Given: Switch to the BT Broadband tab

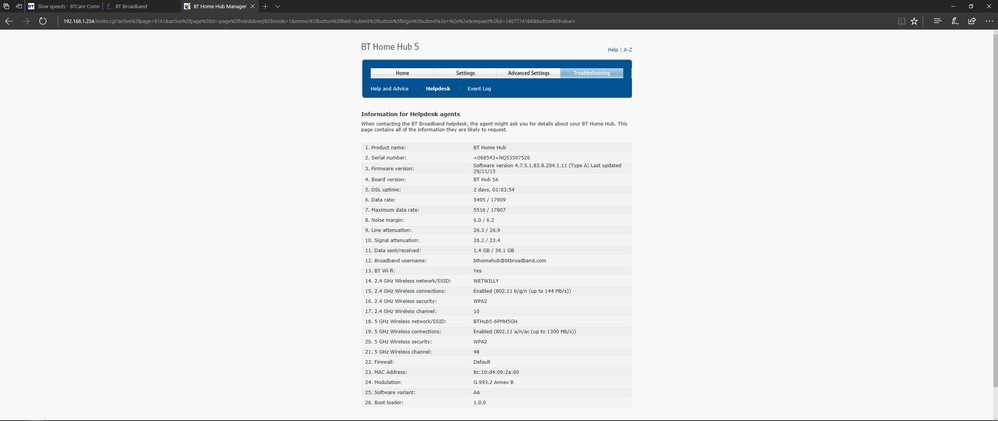Looking at the screenshot, I should click(x=141, y=6).
